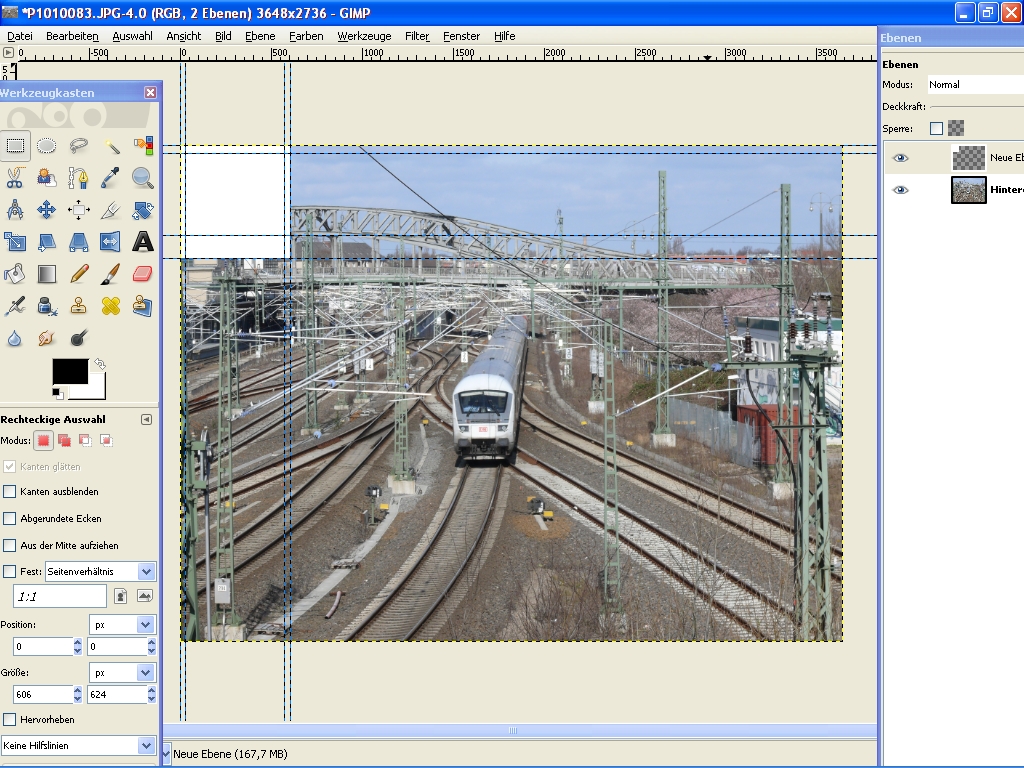Toggle the Fest fixed checkbox
The image size is (1024, 768).
click(x=10, y=571)
